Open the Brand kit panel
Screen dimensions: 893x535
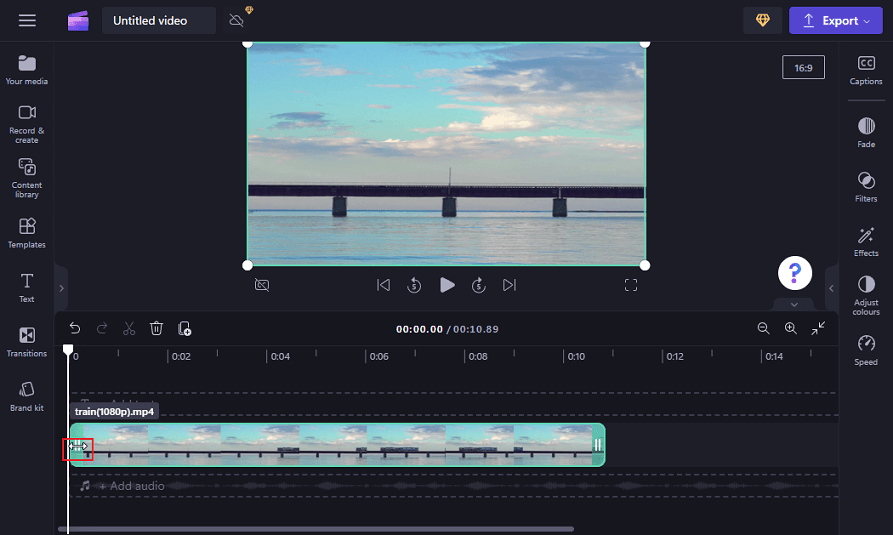[x=27, y=397]
